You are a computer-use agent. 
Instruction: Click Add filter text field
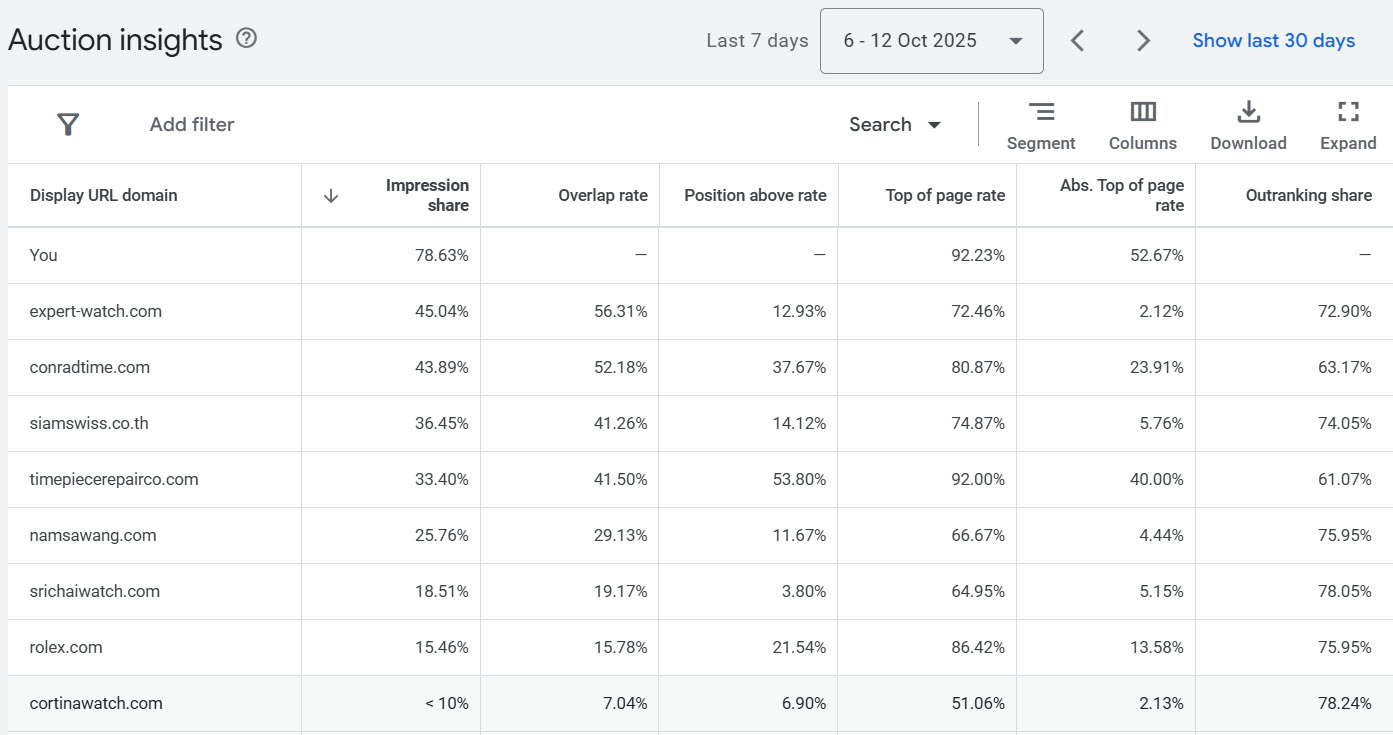click(192, 125)
